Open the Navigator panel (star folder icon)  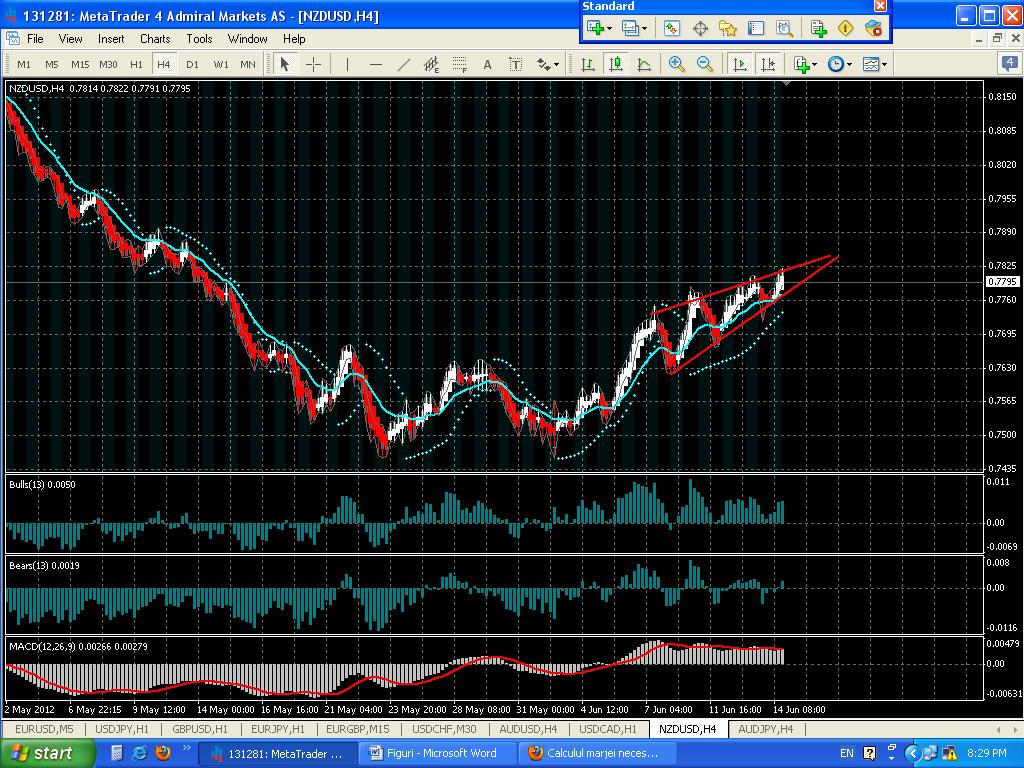pos(728,29)
